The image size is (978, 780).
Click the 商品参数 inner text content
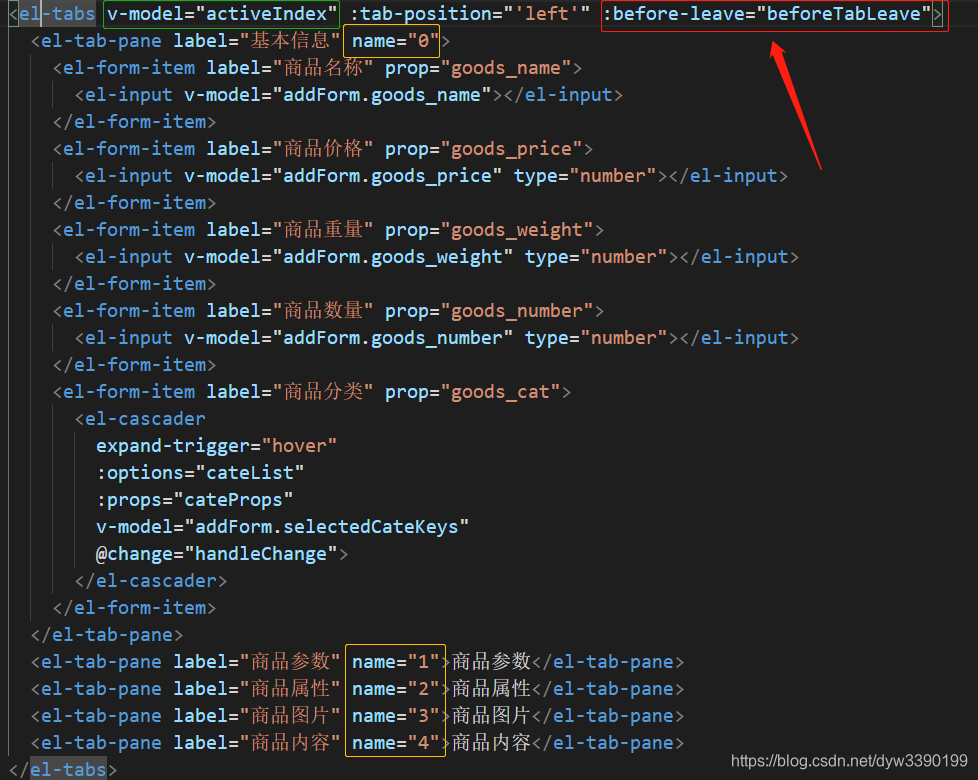pyautogui.click(x=491, y=662)
